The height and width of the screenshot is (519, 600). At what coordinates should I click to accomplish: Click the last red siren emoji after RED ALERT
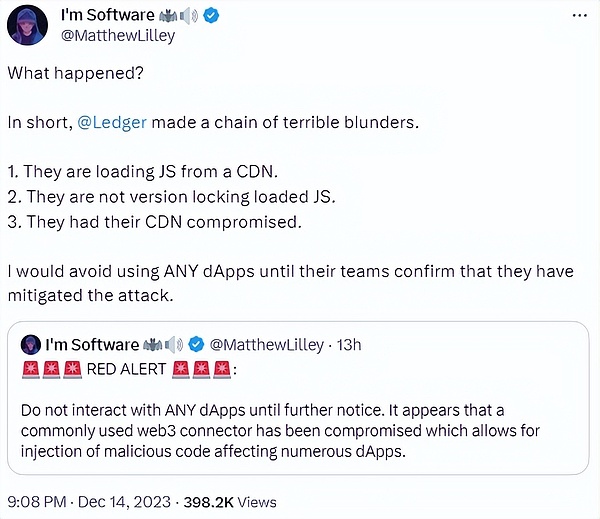tap(223, 369)
